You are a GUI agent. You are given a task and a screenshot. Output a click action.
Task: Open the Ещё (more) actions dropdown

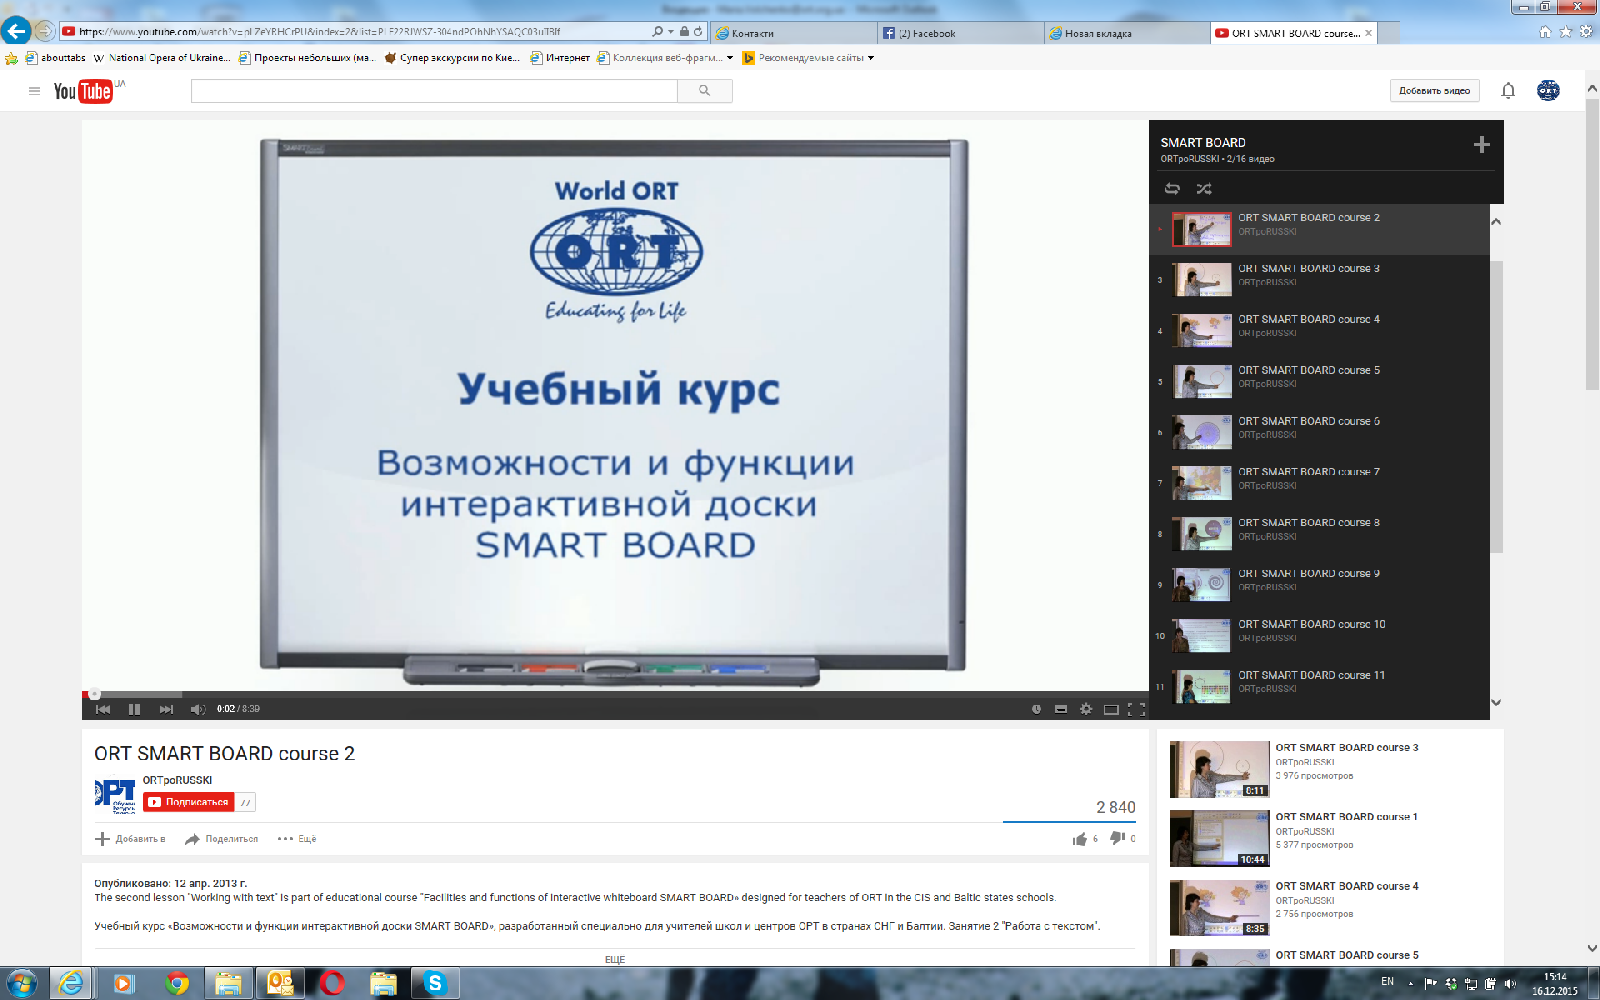(x=297, y=839)
